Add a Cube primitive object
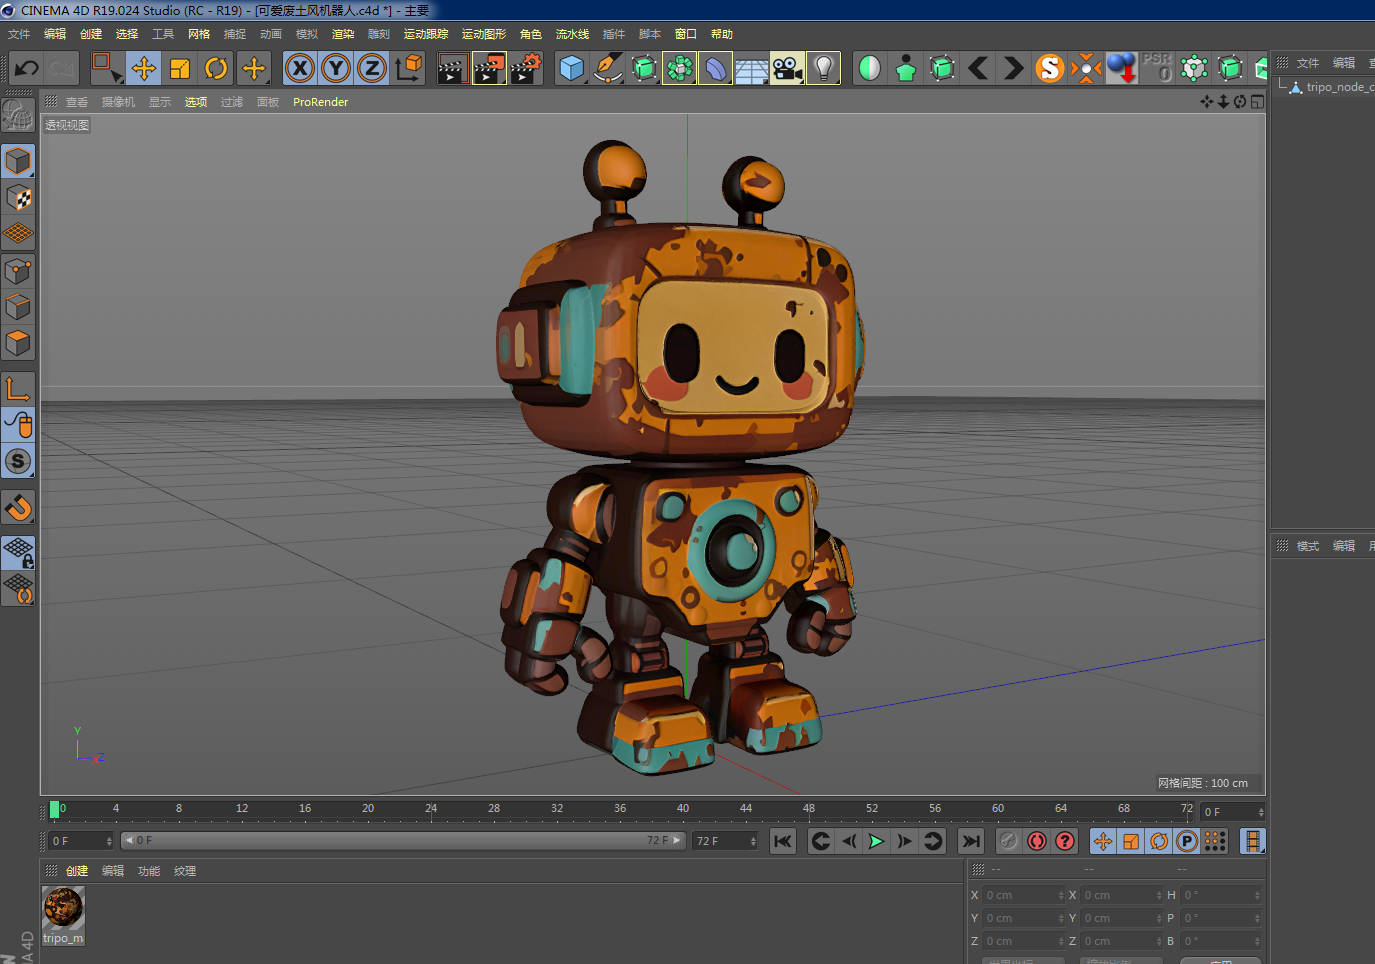The width and height of the screenshot is (1375, 964). [572, 68]
